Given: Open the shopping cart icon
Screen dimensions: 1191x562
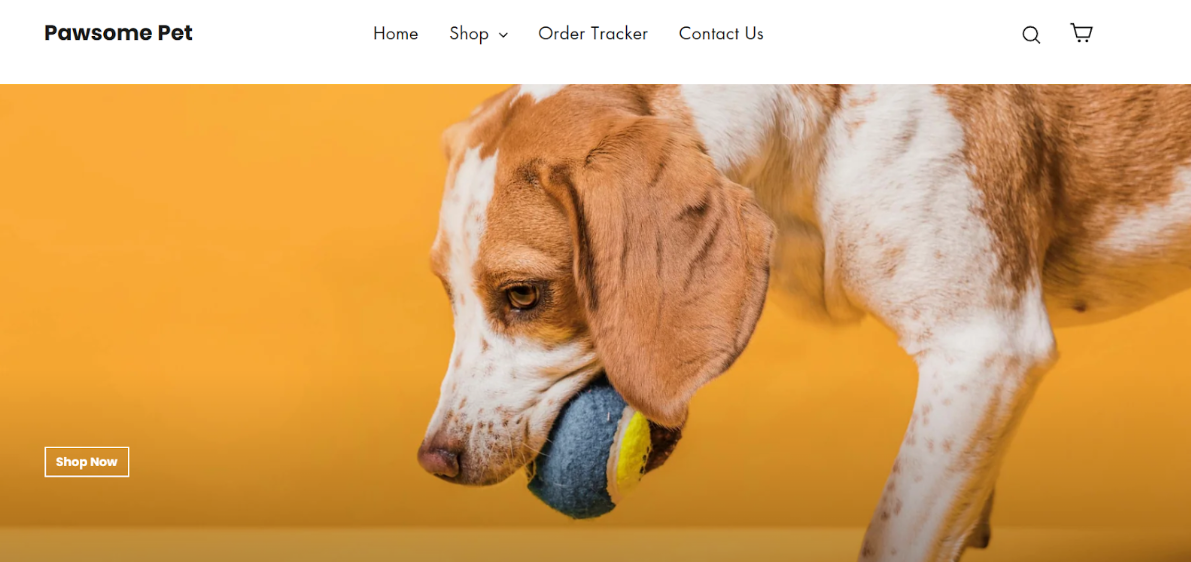Looking at the screenshot, I should point(1081,33).
